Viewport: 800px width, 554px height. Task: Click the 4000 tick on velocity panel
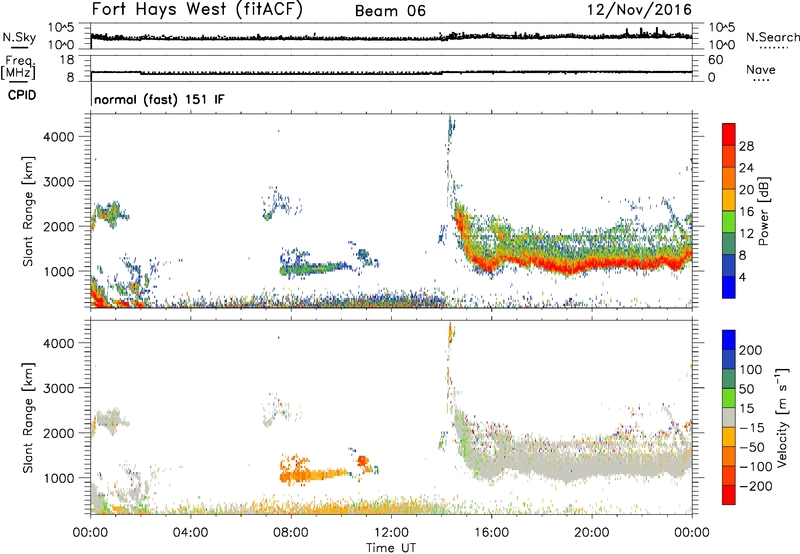(x=59, y=343)
